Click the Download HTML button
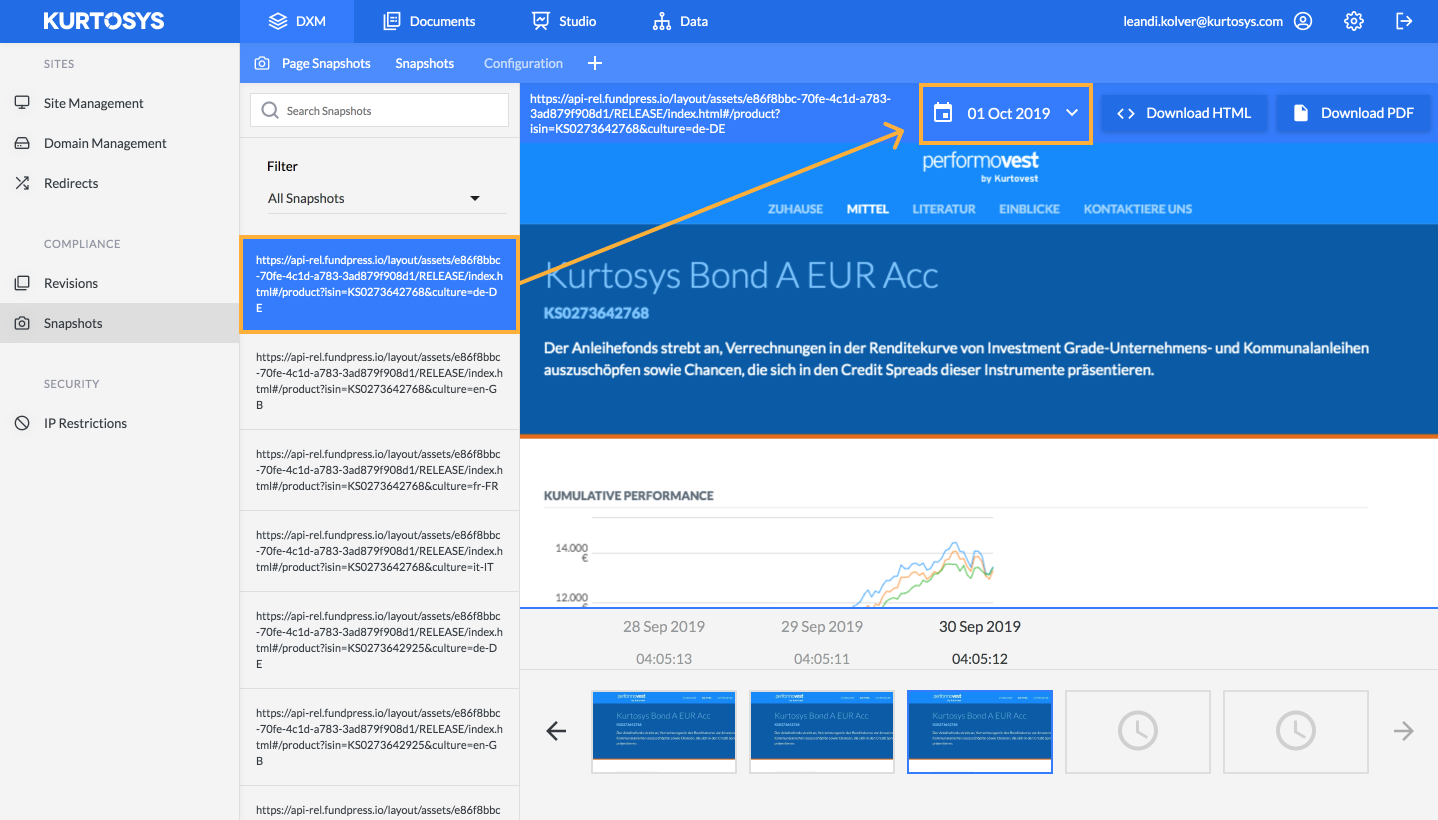1438x820 pixels. tap(1184, 113)
